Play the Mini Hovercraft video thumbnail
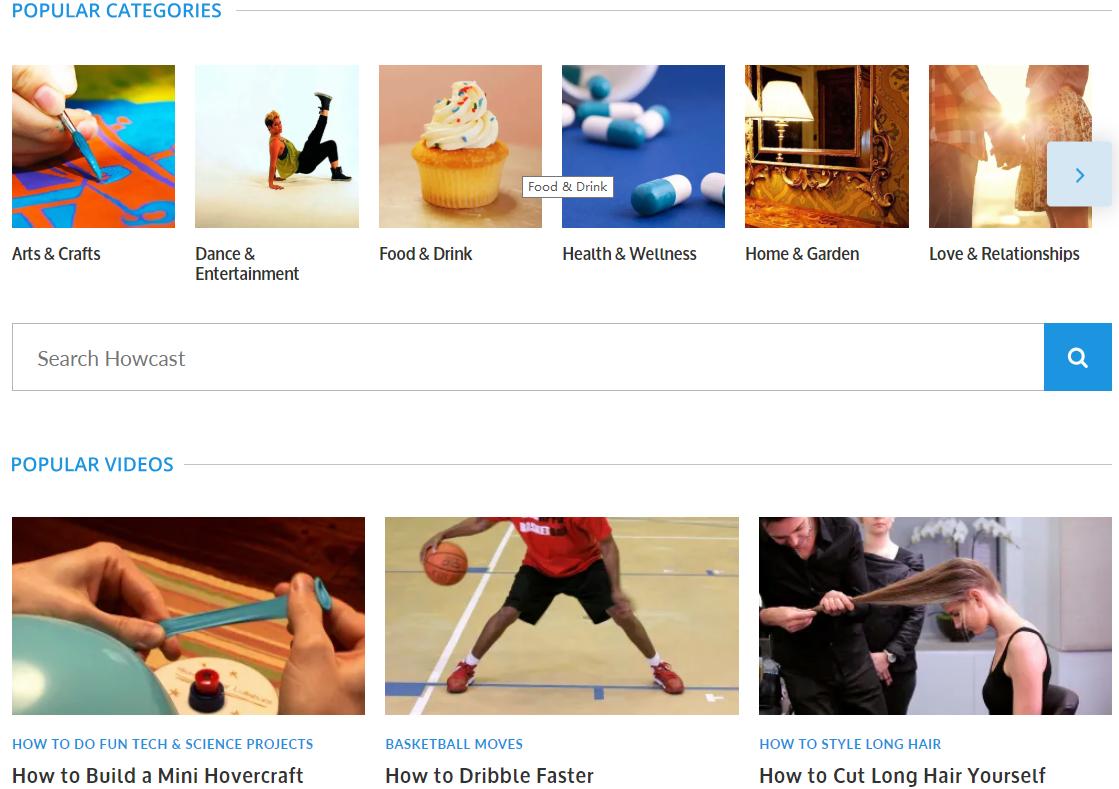This screenshot has height=789, width=1119. (x=188, y=616)
